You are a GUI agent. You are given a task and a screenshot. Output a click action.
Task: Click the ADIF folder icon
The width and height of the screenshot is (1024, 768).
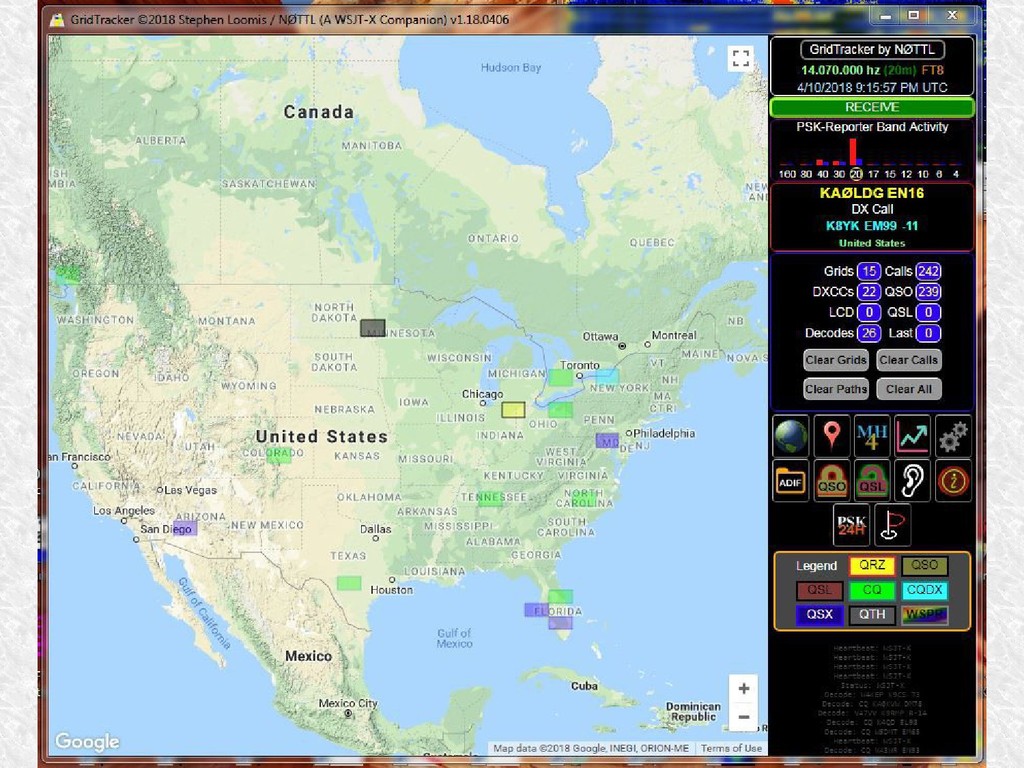(791, 481)
